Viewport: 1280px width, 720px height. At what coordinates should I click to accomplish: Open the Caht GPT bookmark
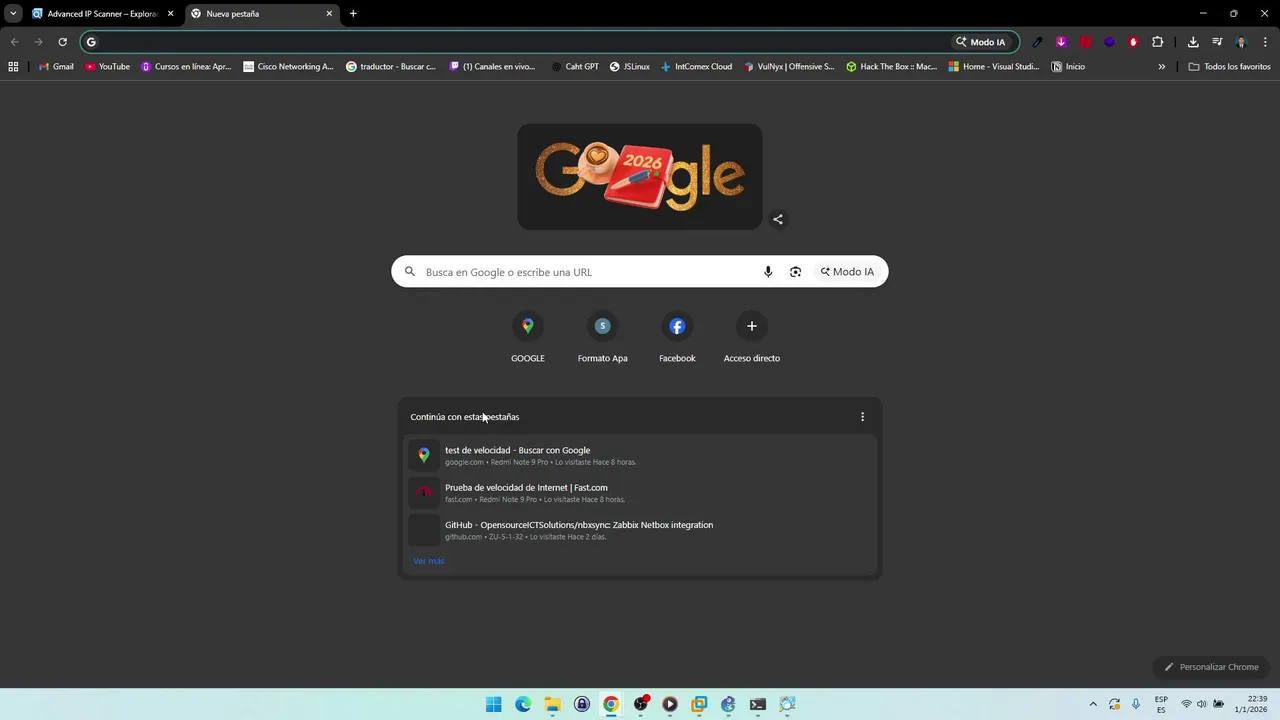click(x=575, y=67)
